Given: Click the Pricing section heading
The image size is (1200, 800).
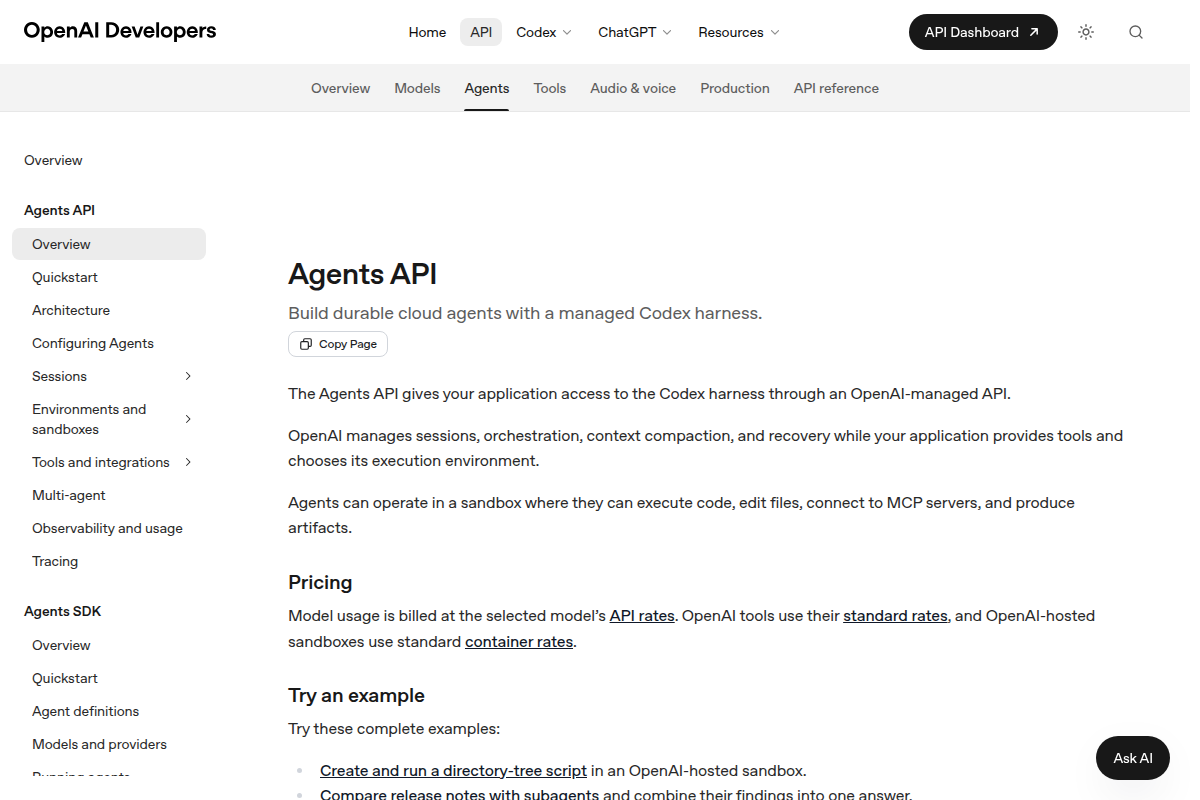Looking at the screenshot, I should point(320,582).
